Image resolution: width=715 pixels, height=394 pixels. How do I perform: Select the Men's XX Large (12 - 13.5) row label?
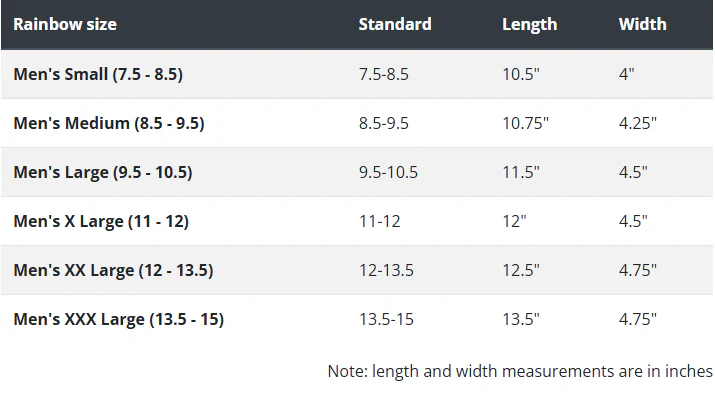coord(113,270)
